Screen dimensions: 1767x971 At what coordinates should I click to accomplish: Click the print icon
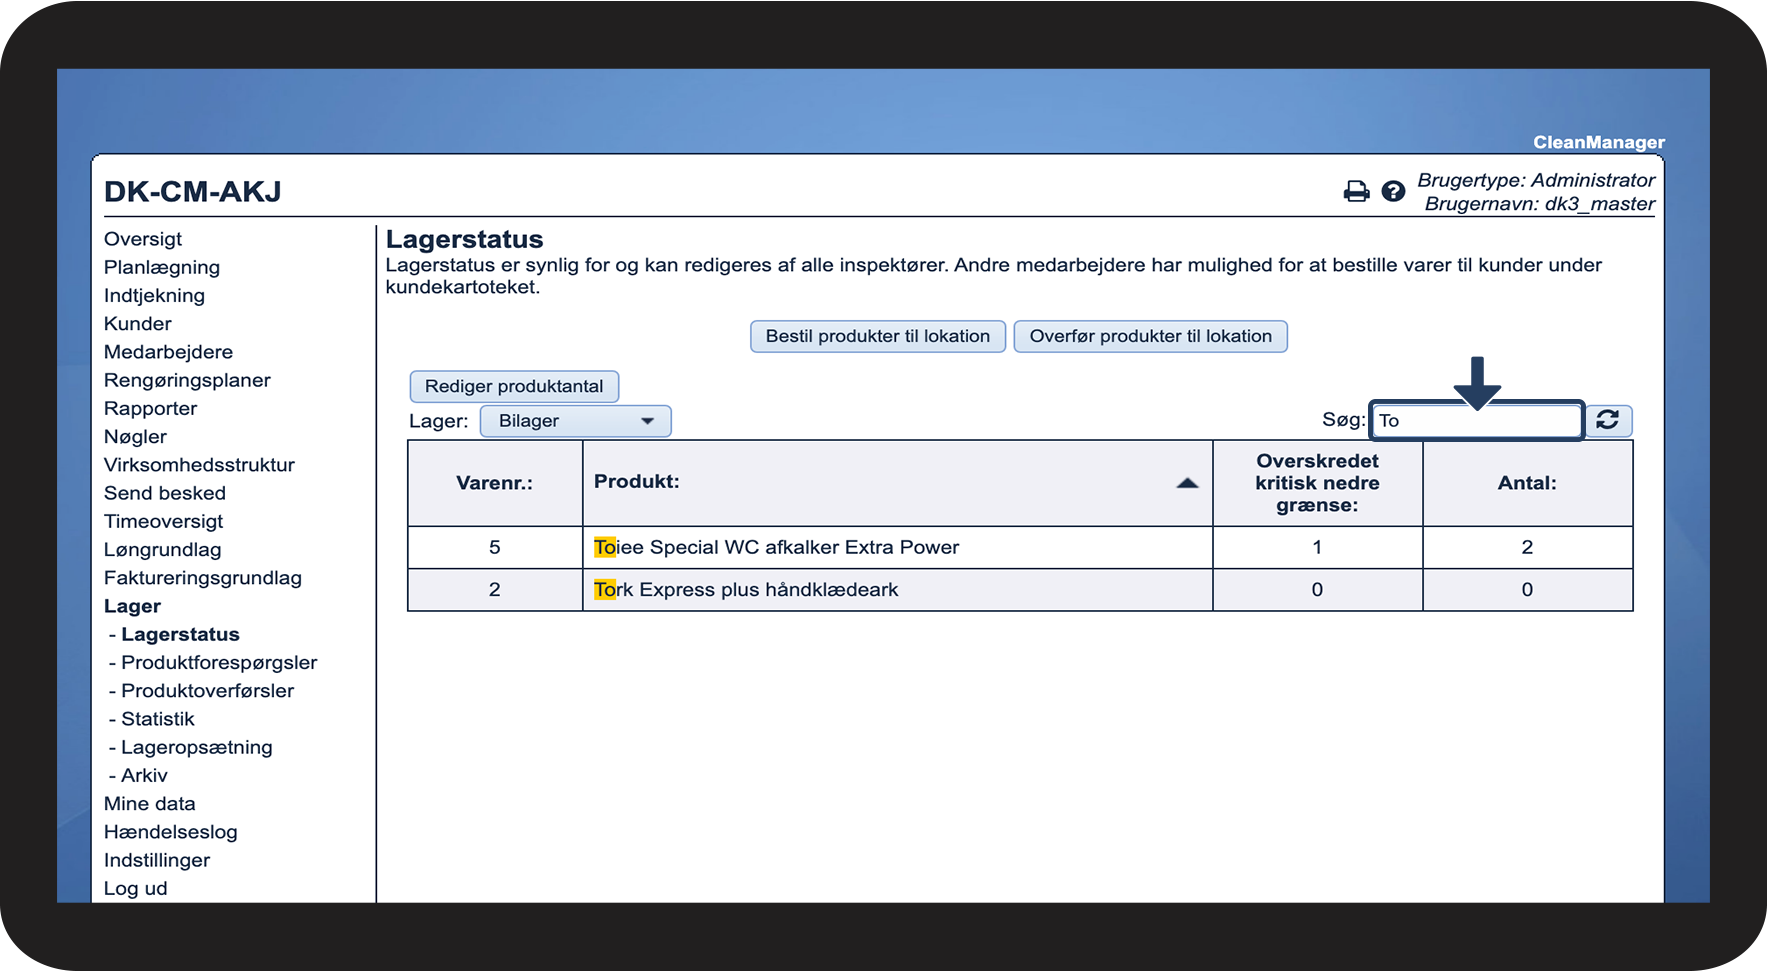(1356, 191)
